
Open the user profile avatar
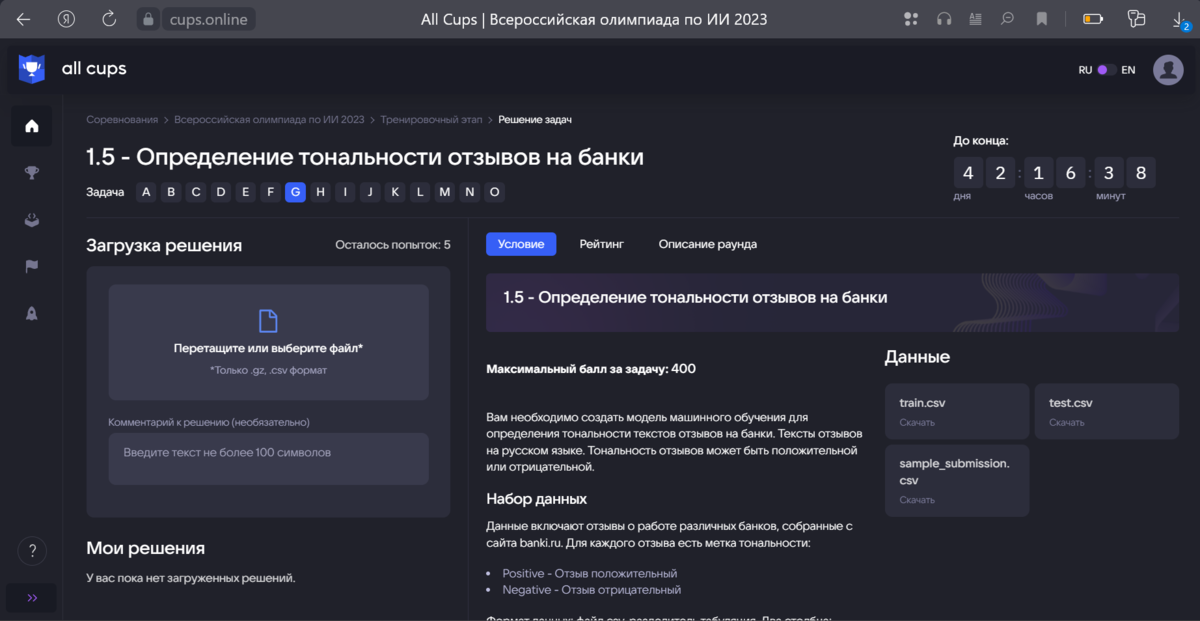click(x=1168, y=70)
